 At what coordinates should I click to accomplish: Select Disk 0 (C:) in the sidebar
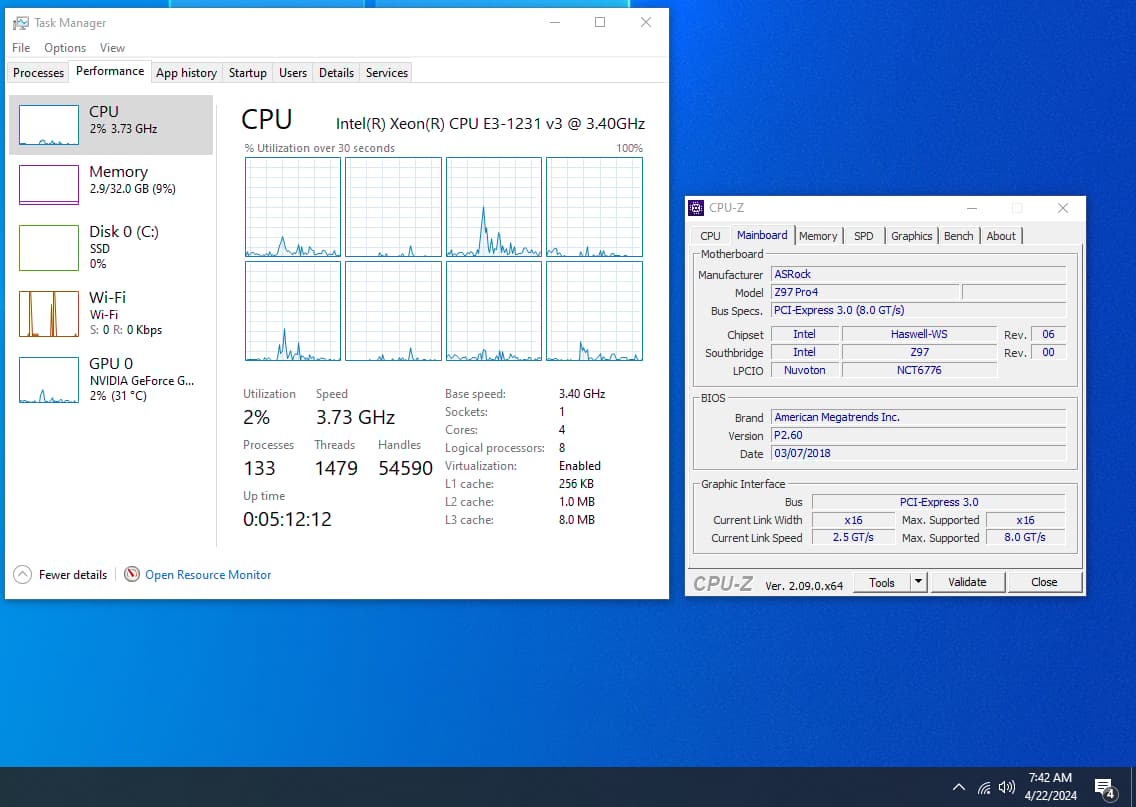pyautogui.click(x=111, y=247)
